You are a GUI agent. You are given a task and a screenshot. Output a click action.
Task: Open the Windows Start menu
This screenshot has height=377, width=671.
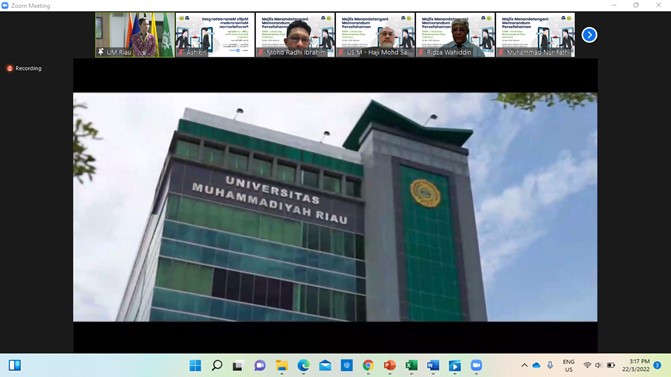coord(195,365)
